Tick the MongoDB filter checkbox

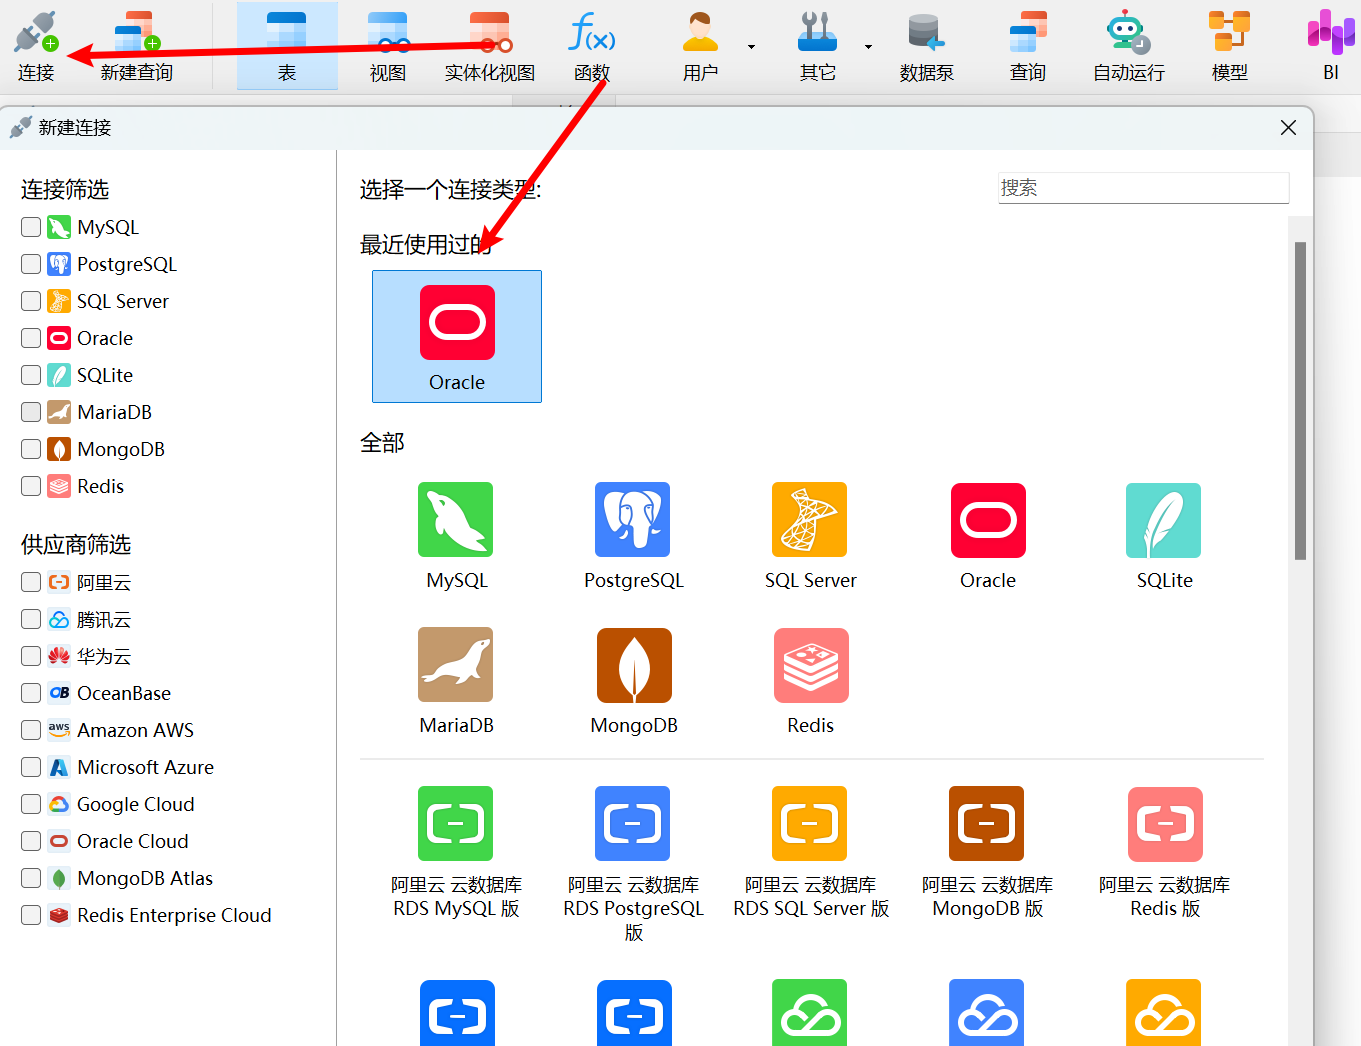pyautogui.click(x=31, y=449)
